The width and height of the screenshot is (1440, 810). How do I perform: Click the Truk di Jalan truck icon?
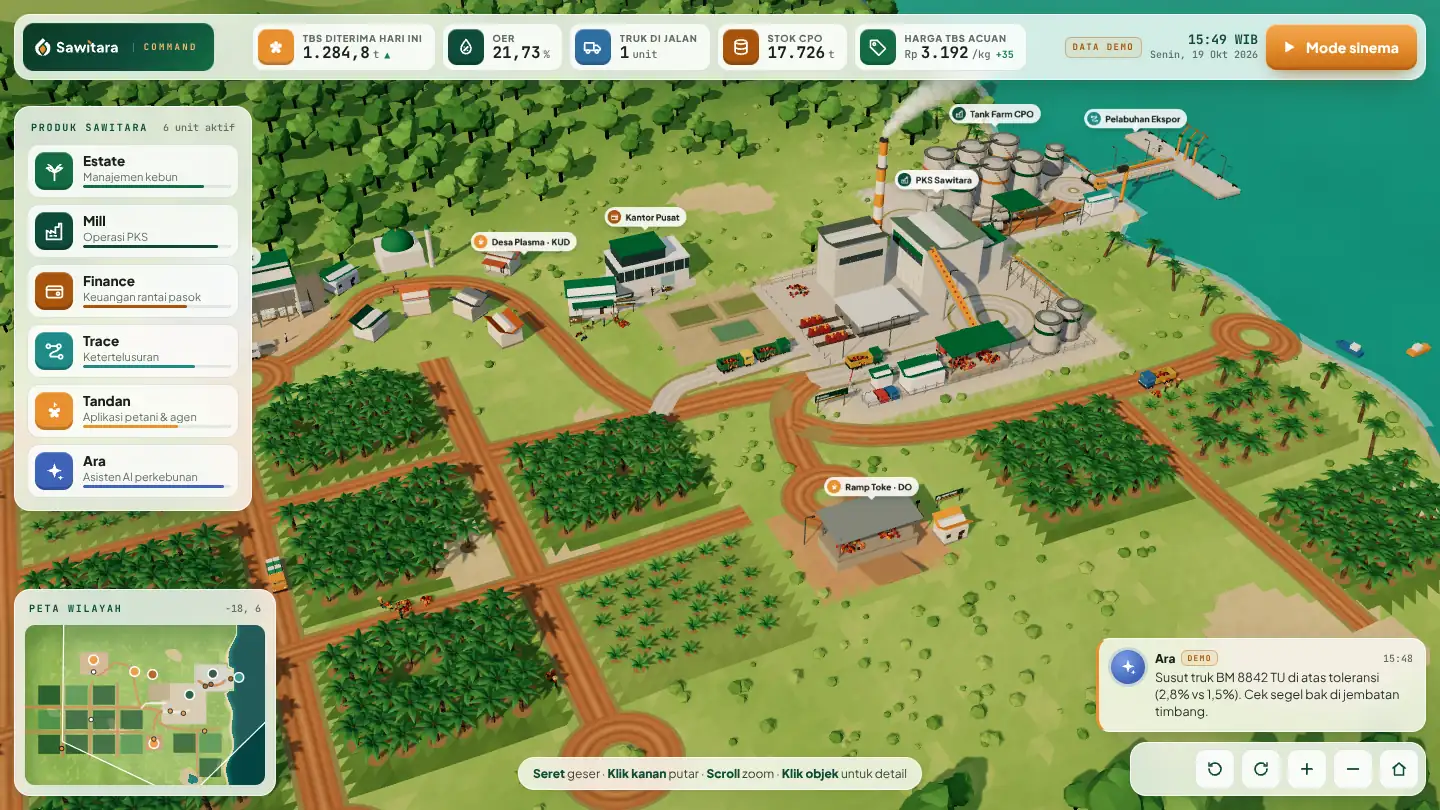tap(593, 47)
